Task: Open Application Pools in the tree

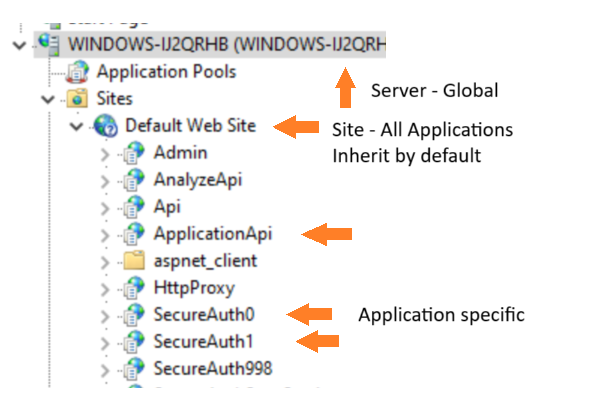Action: (166, 73)
